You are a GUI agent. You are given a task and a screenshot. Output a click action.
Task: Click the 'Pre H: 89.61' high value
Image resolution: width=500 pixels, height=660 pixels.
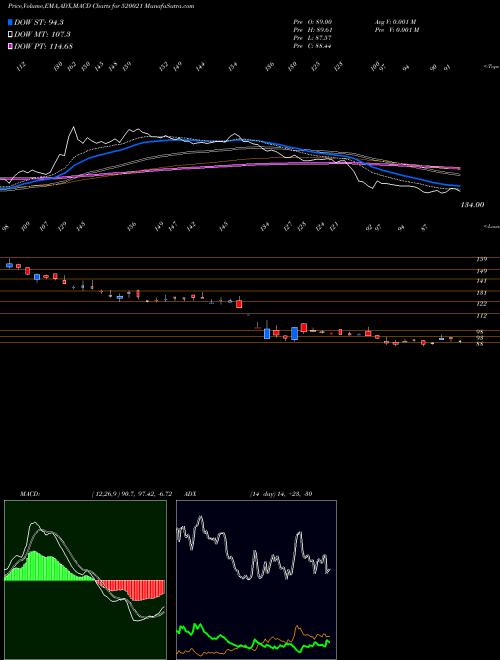(x=313, y=30)
